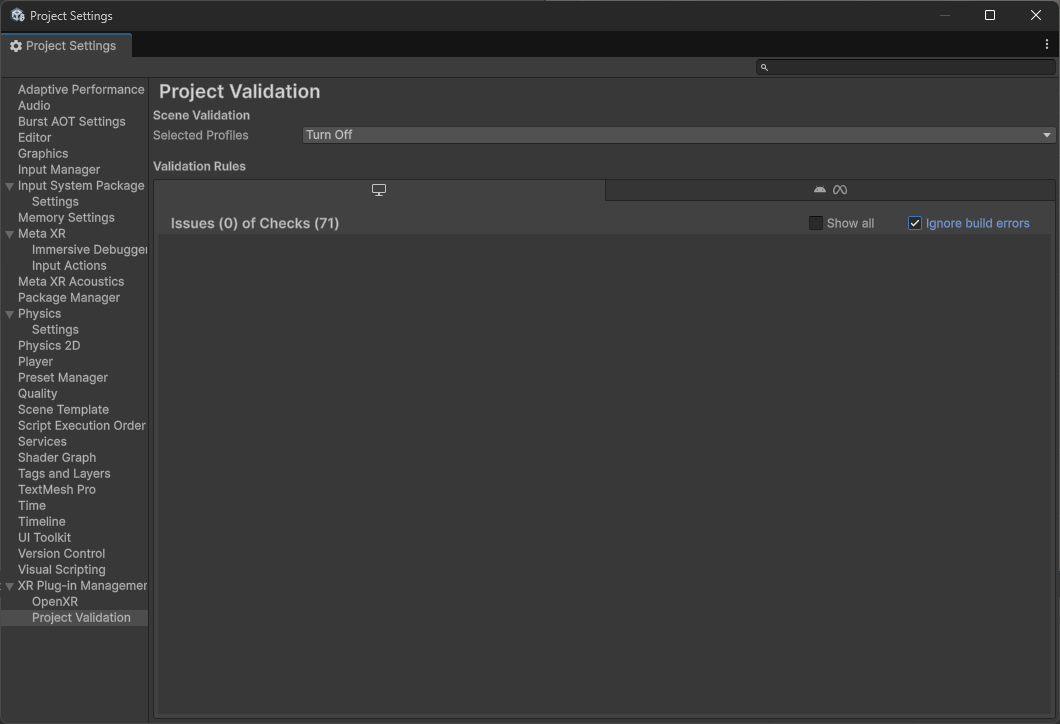Image resolution: width=1060 pixels, height=724 pixels.
Task: Close the Project Settings window
Action: coord(1036,15)
